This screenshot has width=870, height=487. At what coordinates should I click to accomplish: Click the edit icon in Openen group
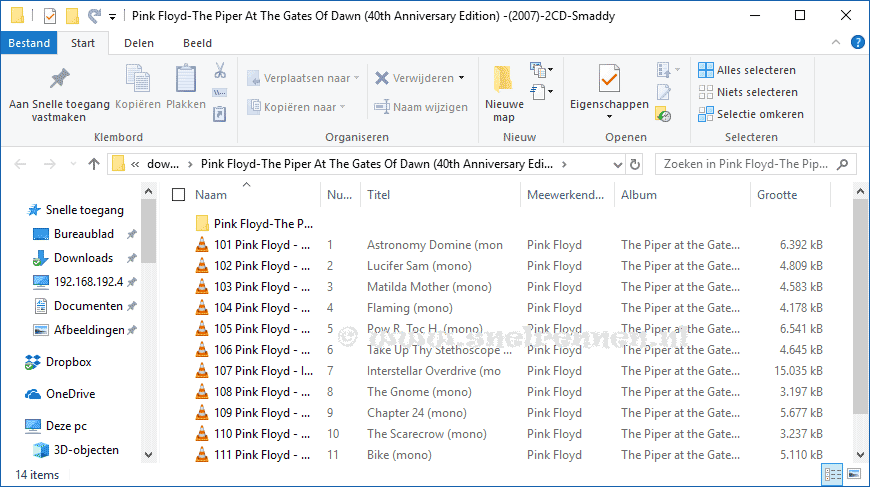(664, 92)
